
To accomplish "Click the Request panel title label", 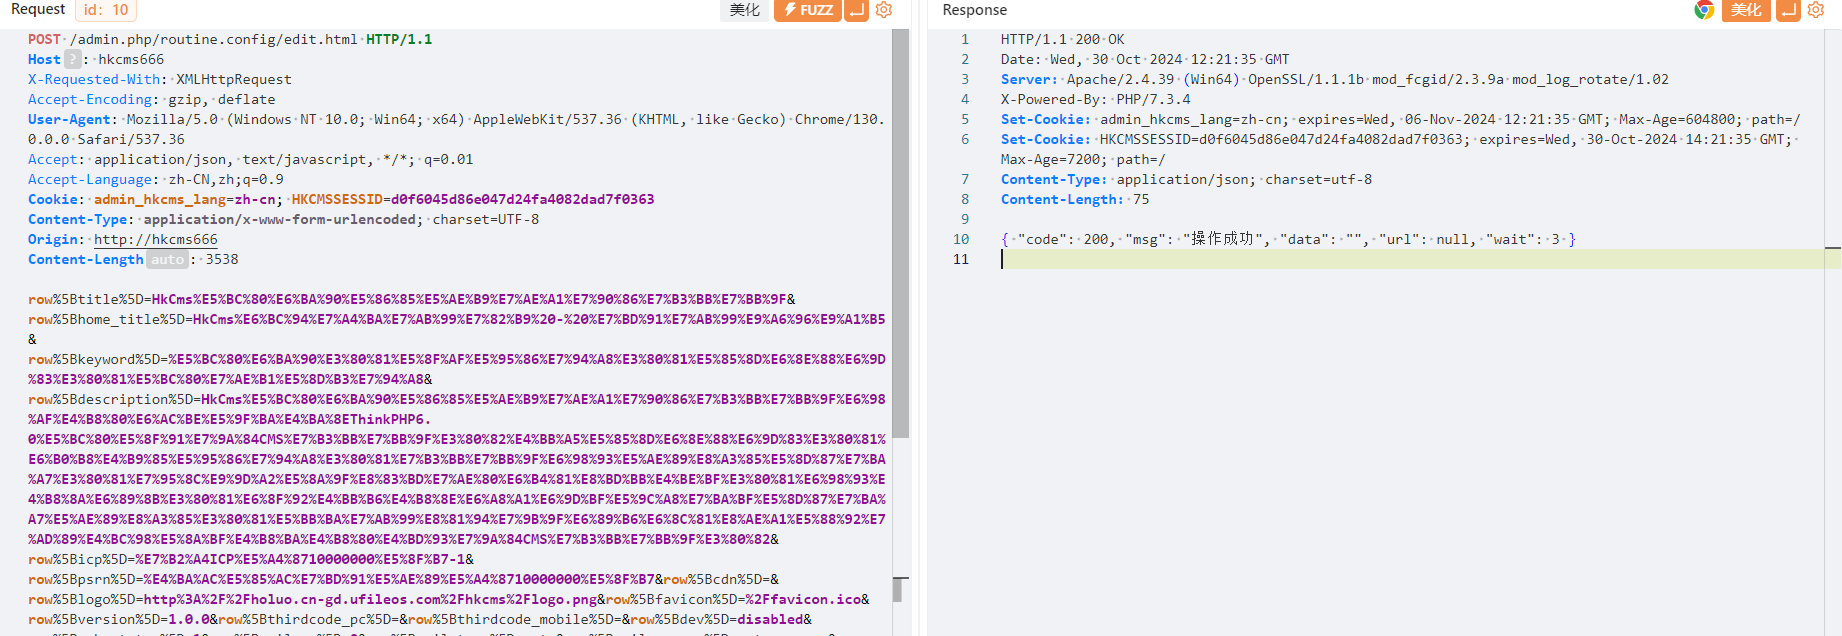I will point(38,9).
